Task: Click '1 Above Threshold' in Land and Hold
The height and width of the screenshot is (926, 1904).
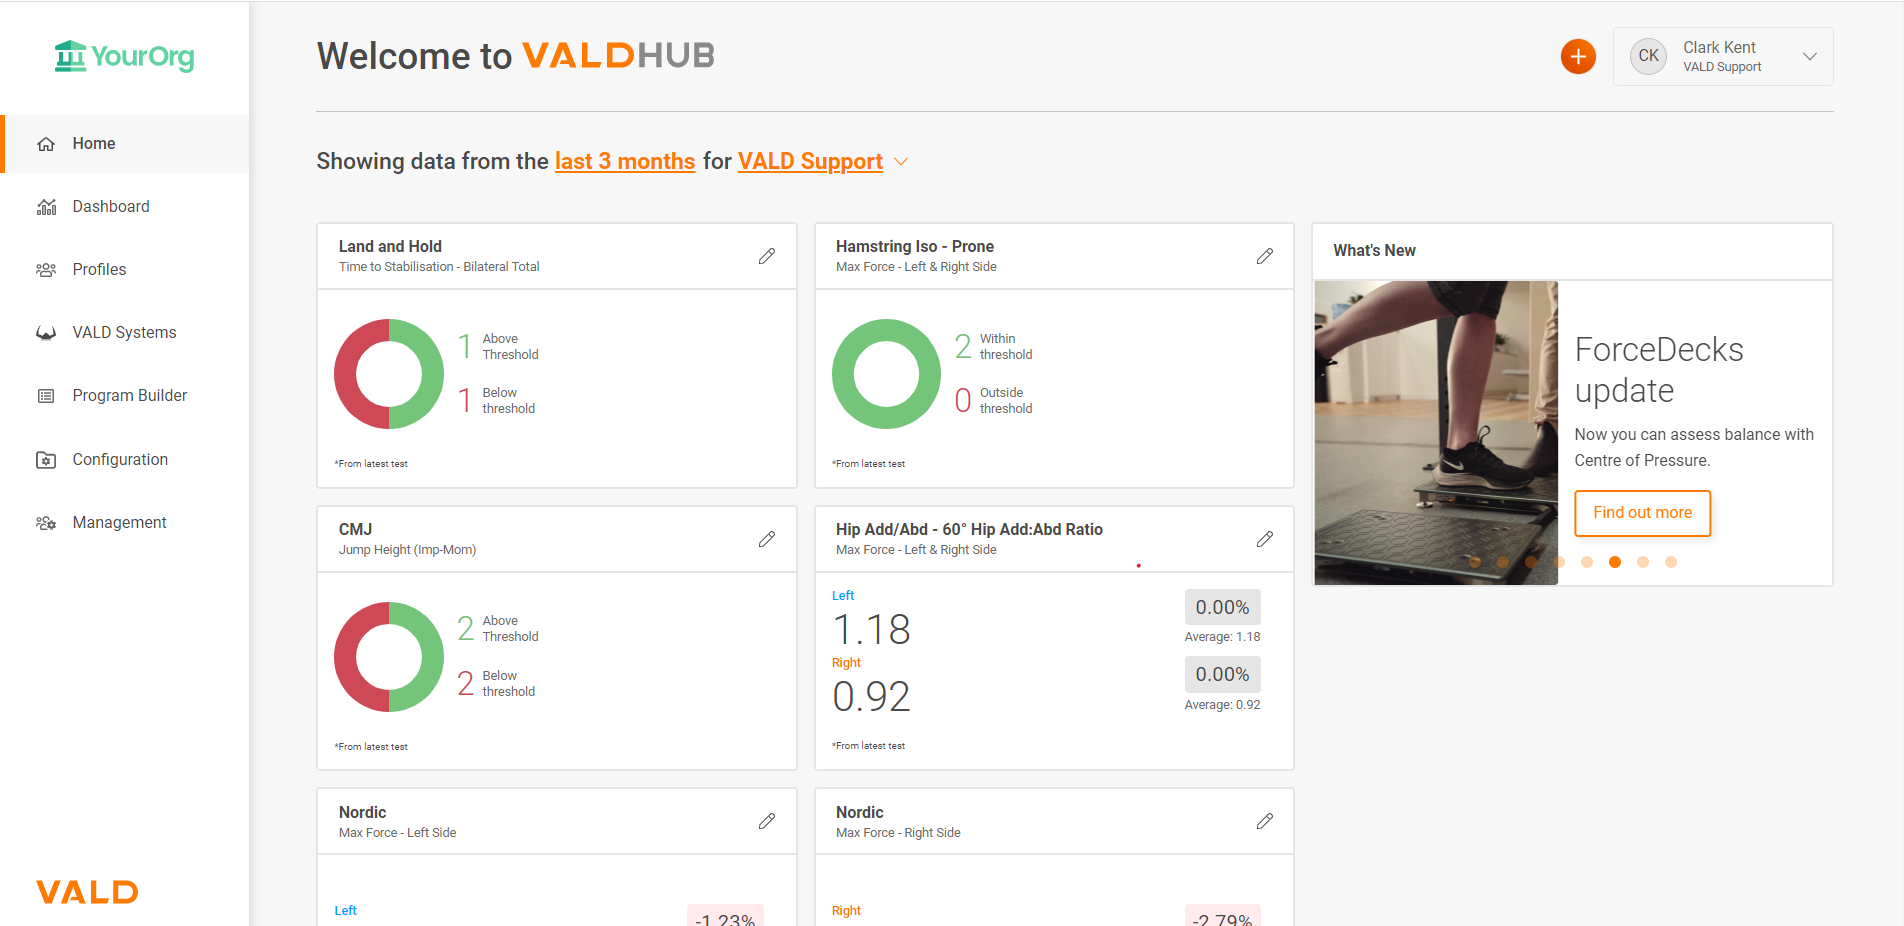Action: coord(498,347)
